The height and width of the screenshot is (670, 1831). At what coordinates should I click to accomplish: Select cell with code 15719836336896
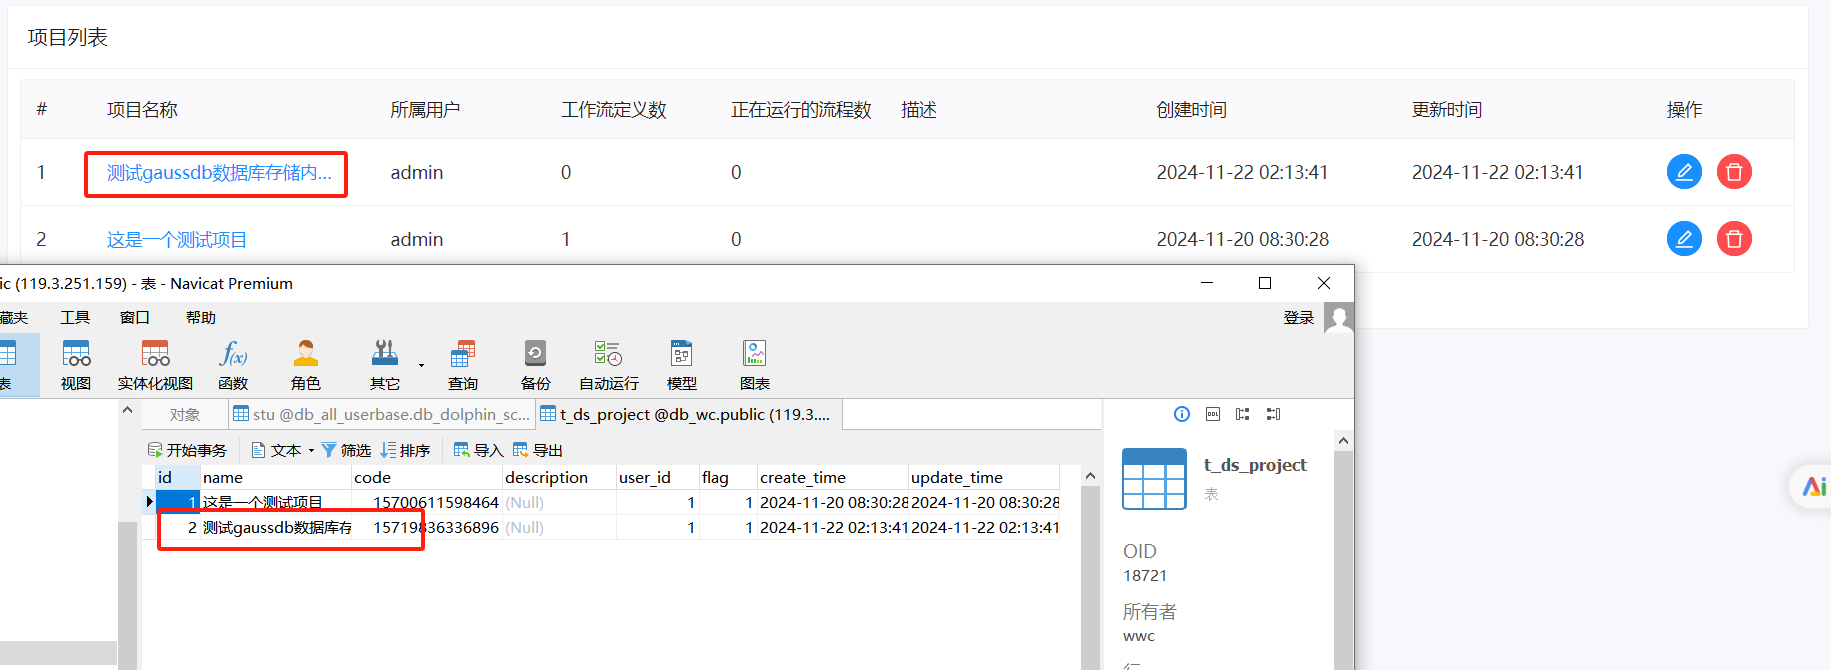(x=427, y=527)
